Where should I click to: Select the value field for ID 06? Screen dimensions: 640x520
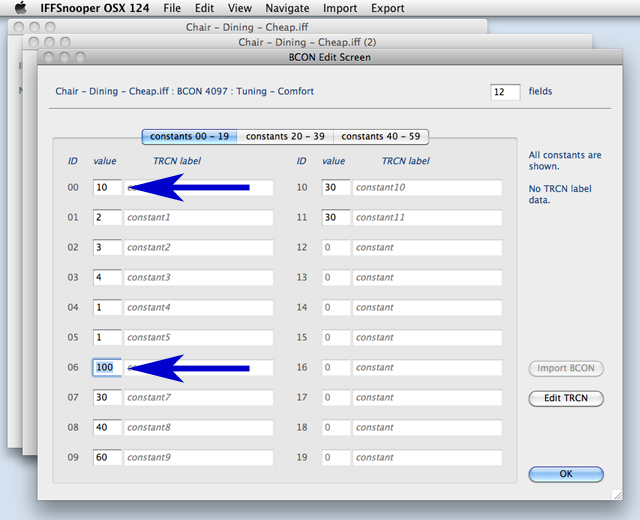pos(106,367)
